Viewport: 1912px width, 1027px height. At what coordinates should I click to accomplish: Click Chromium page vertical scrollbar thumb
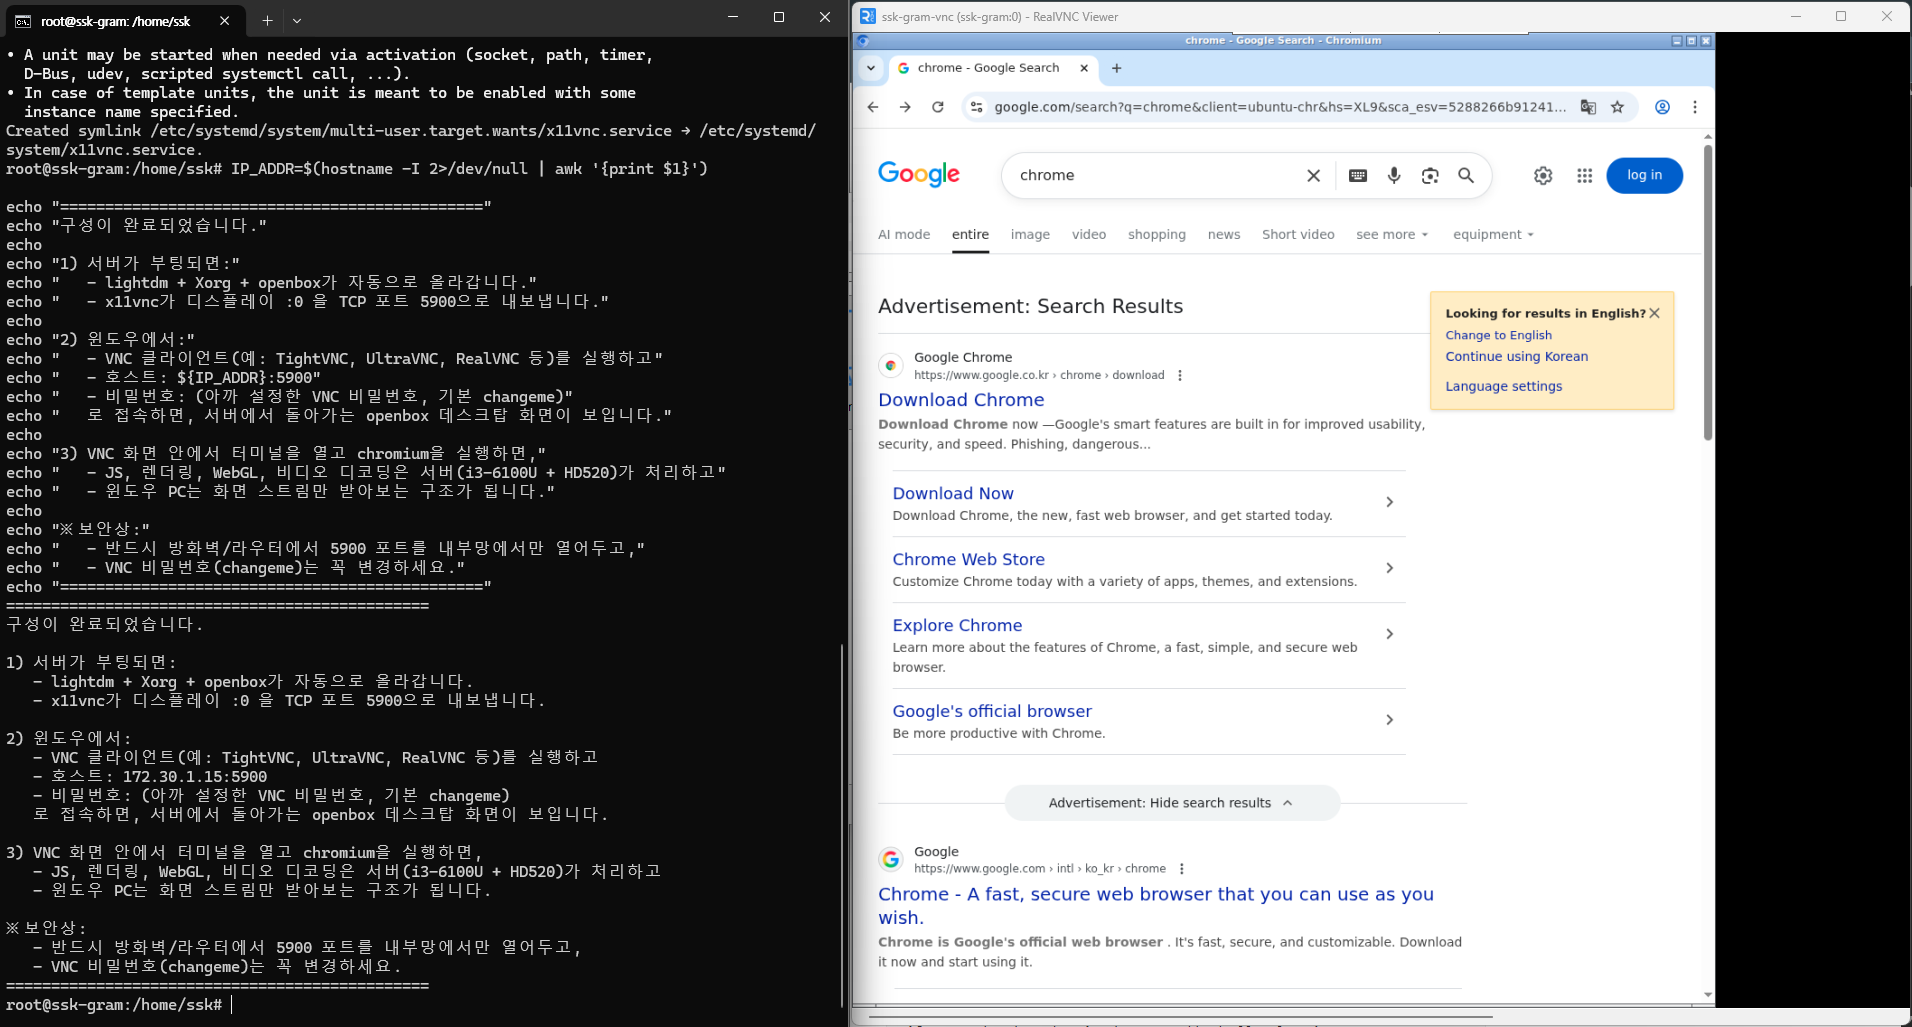[x=1708, y=292]
